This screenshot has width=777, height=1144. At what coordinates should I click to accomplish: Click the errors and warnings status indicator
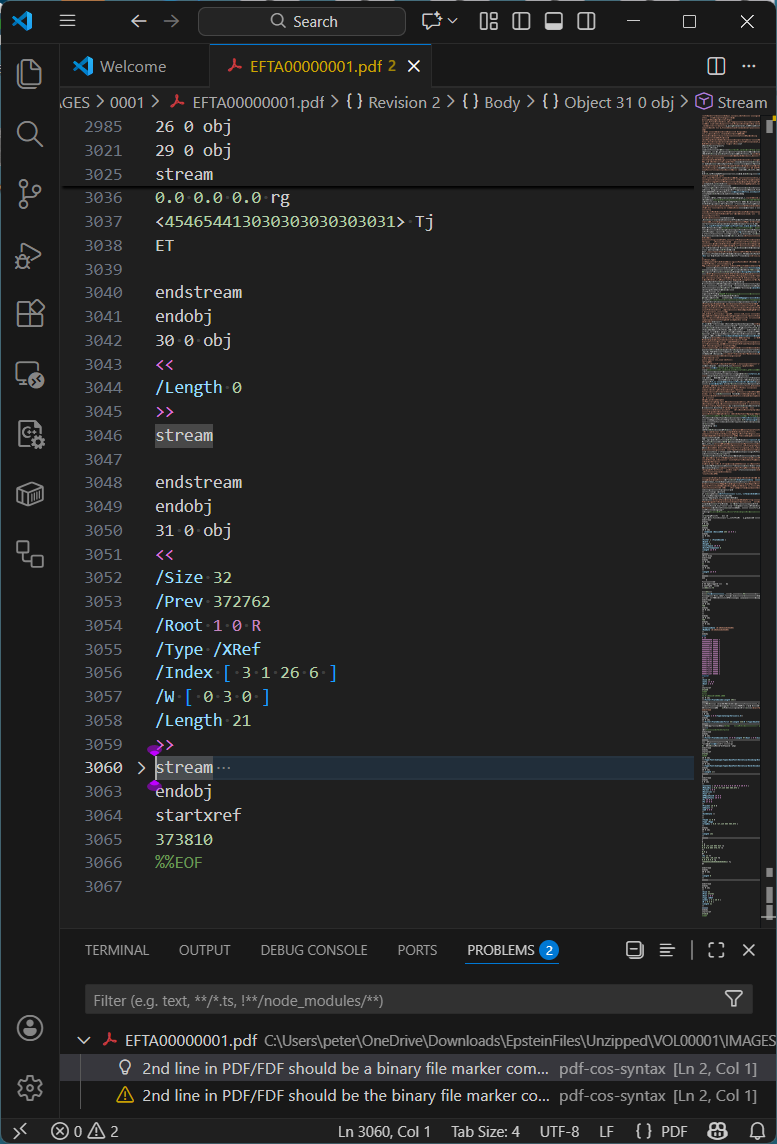(85, 1132)
